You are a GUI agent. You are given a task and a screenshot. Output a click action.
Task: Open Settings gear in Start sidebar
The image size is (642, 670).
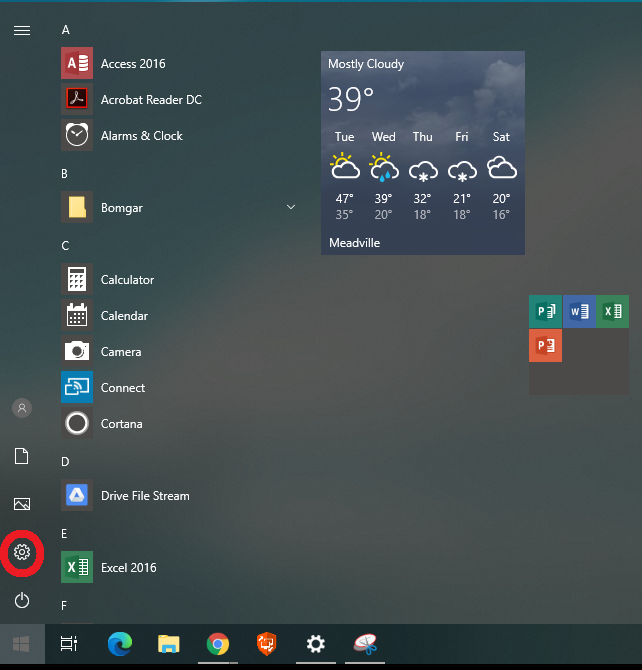[22, 552]
